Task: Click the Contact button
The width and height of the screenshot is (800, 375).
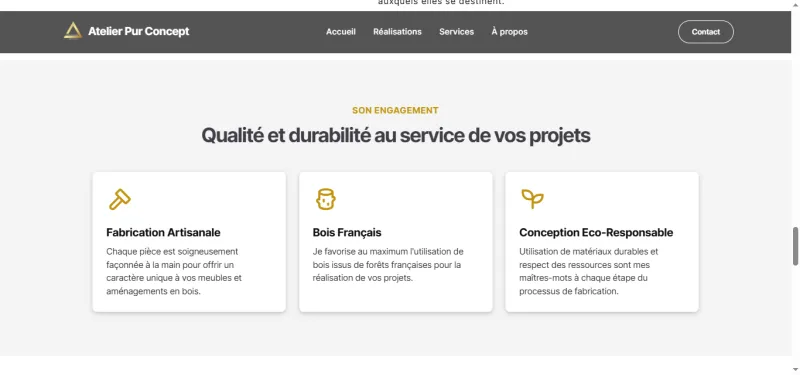Action: tap(706, 32)
